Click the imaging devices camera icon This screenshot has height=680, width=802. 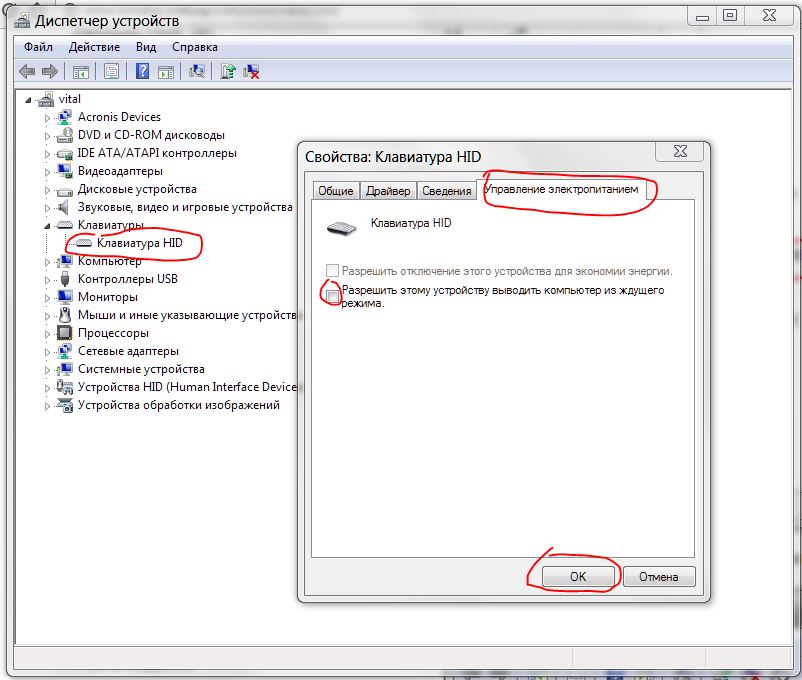(65, 405)
